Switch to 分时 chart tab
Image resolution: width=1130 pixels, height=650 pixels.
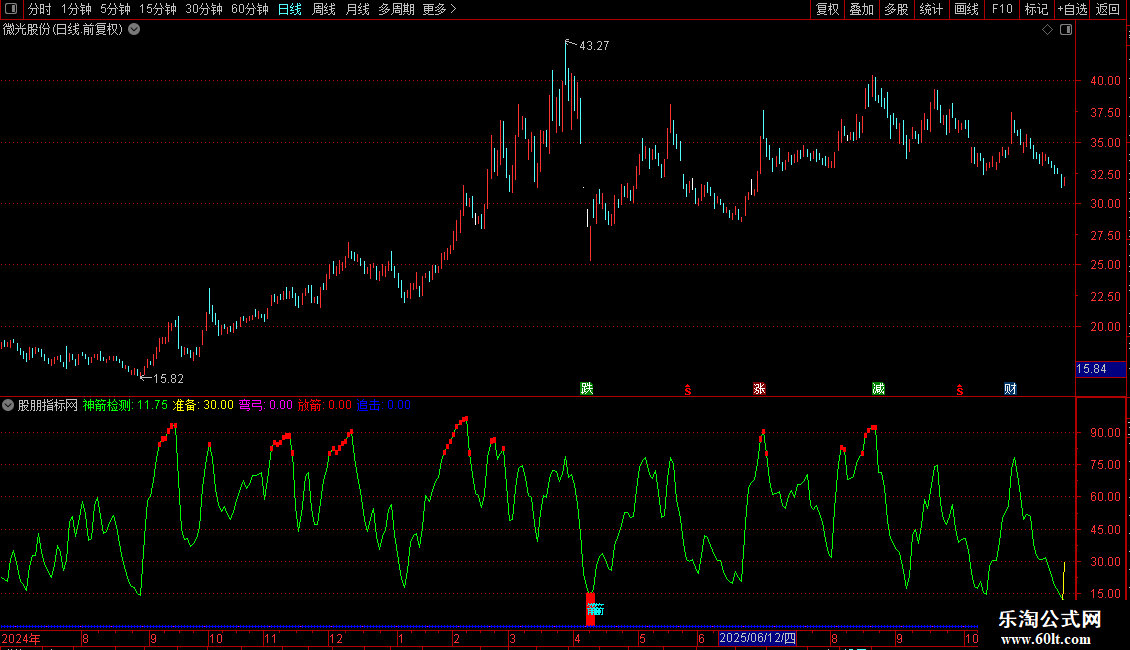click(x=40, y=9)
